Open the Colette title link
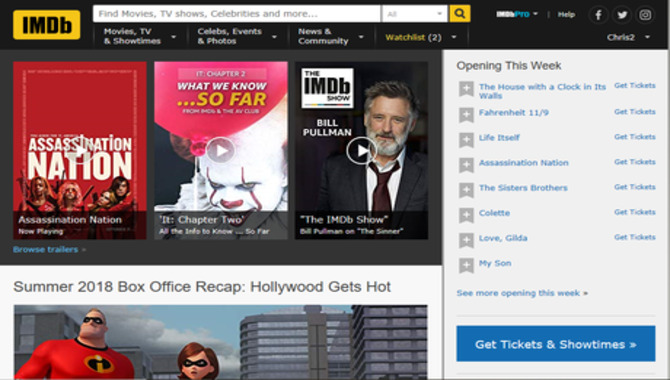The height and width of the screenshot is (380, 670). point(494,213)
